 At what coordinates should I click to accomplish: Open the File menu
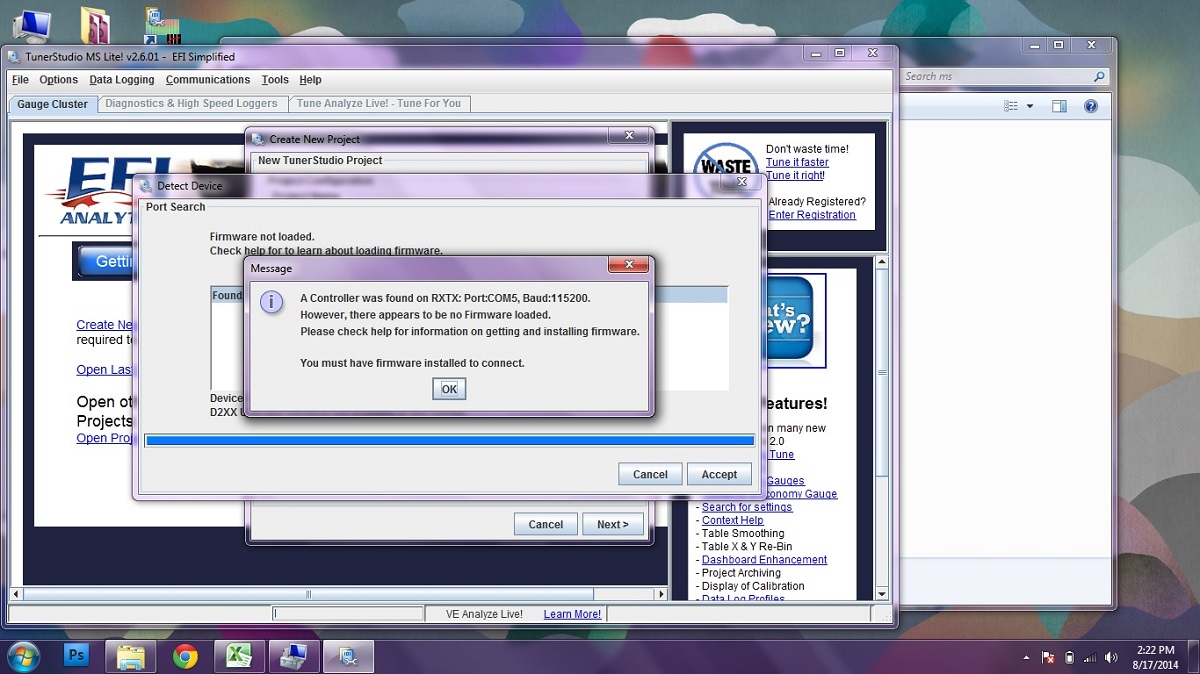coord(20,80)
